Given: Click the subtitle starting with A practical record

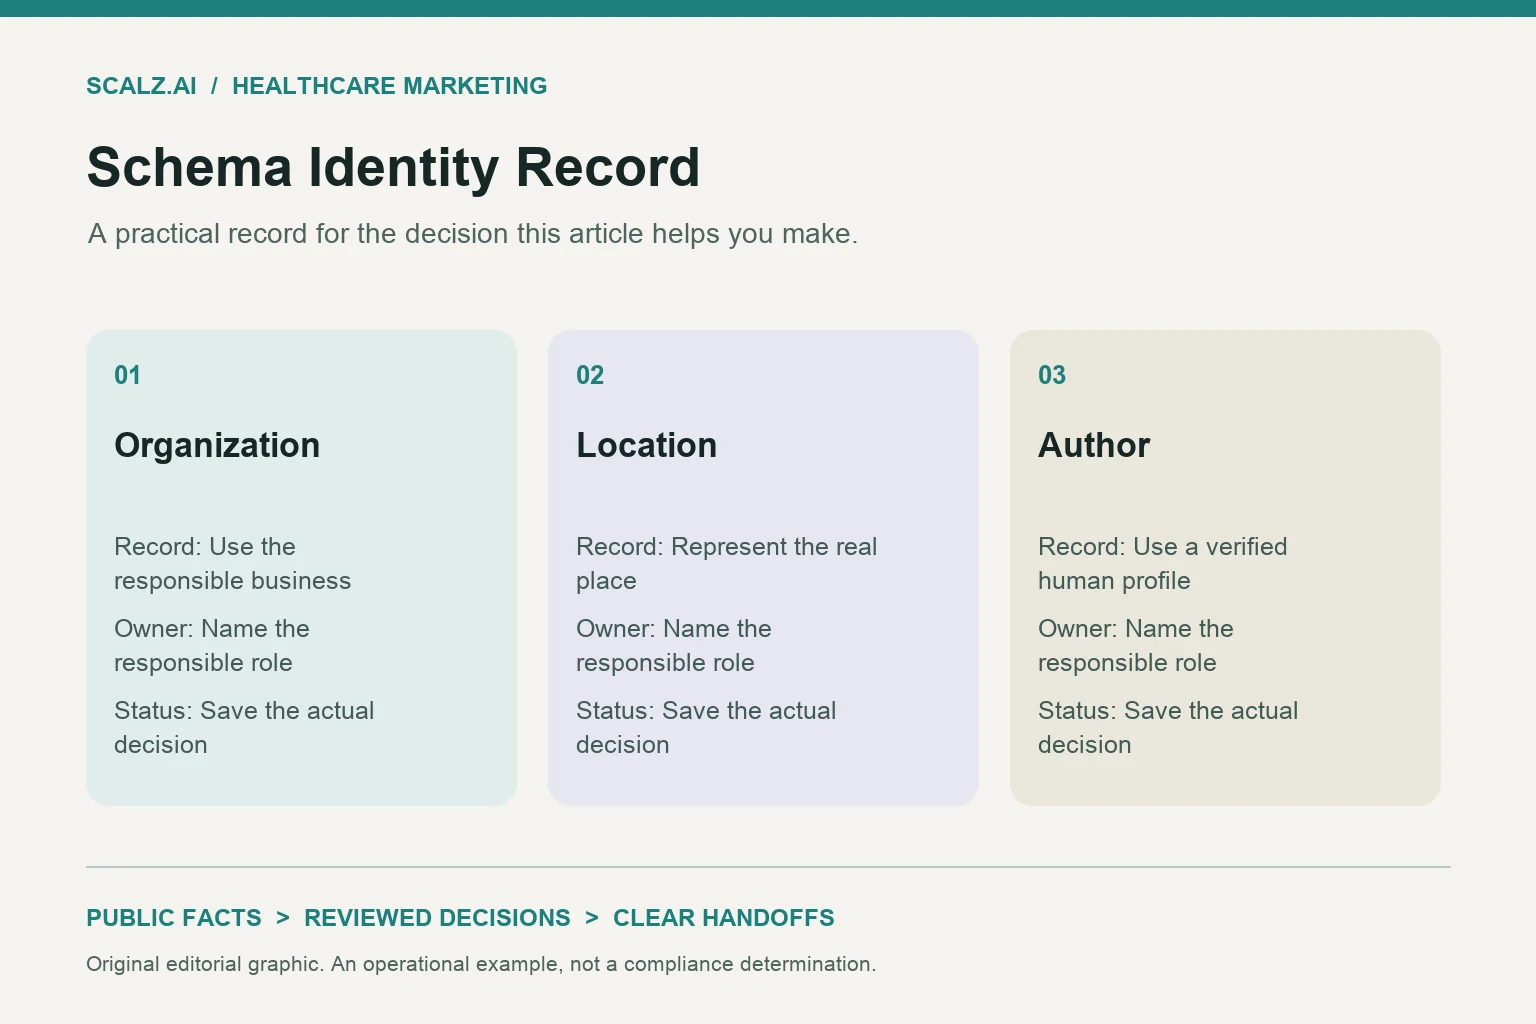Looking at the screenshot, I should click(x=473, y=234).
